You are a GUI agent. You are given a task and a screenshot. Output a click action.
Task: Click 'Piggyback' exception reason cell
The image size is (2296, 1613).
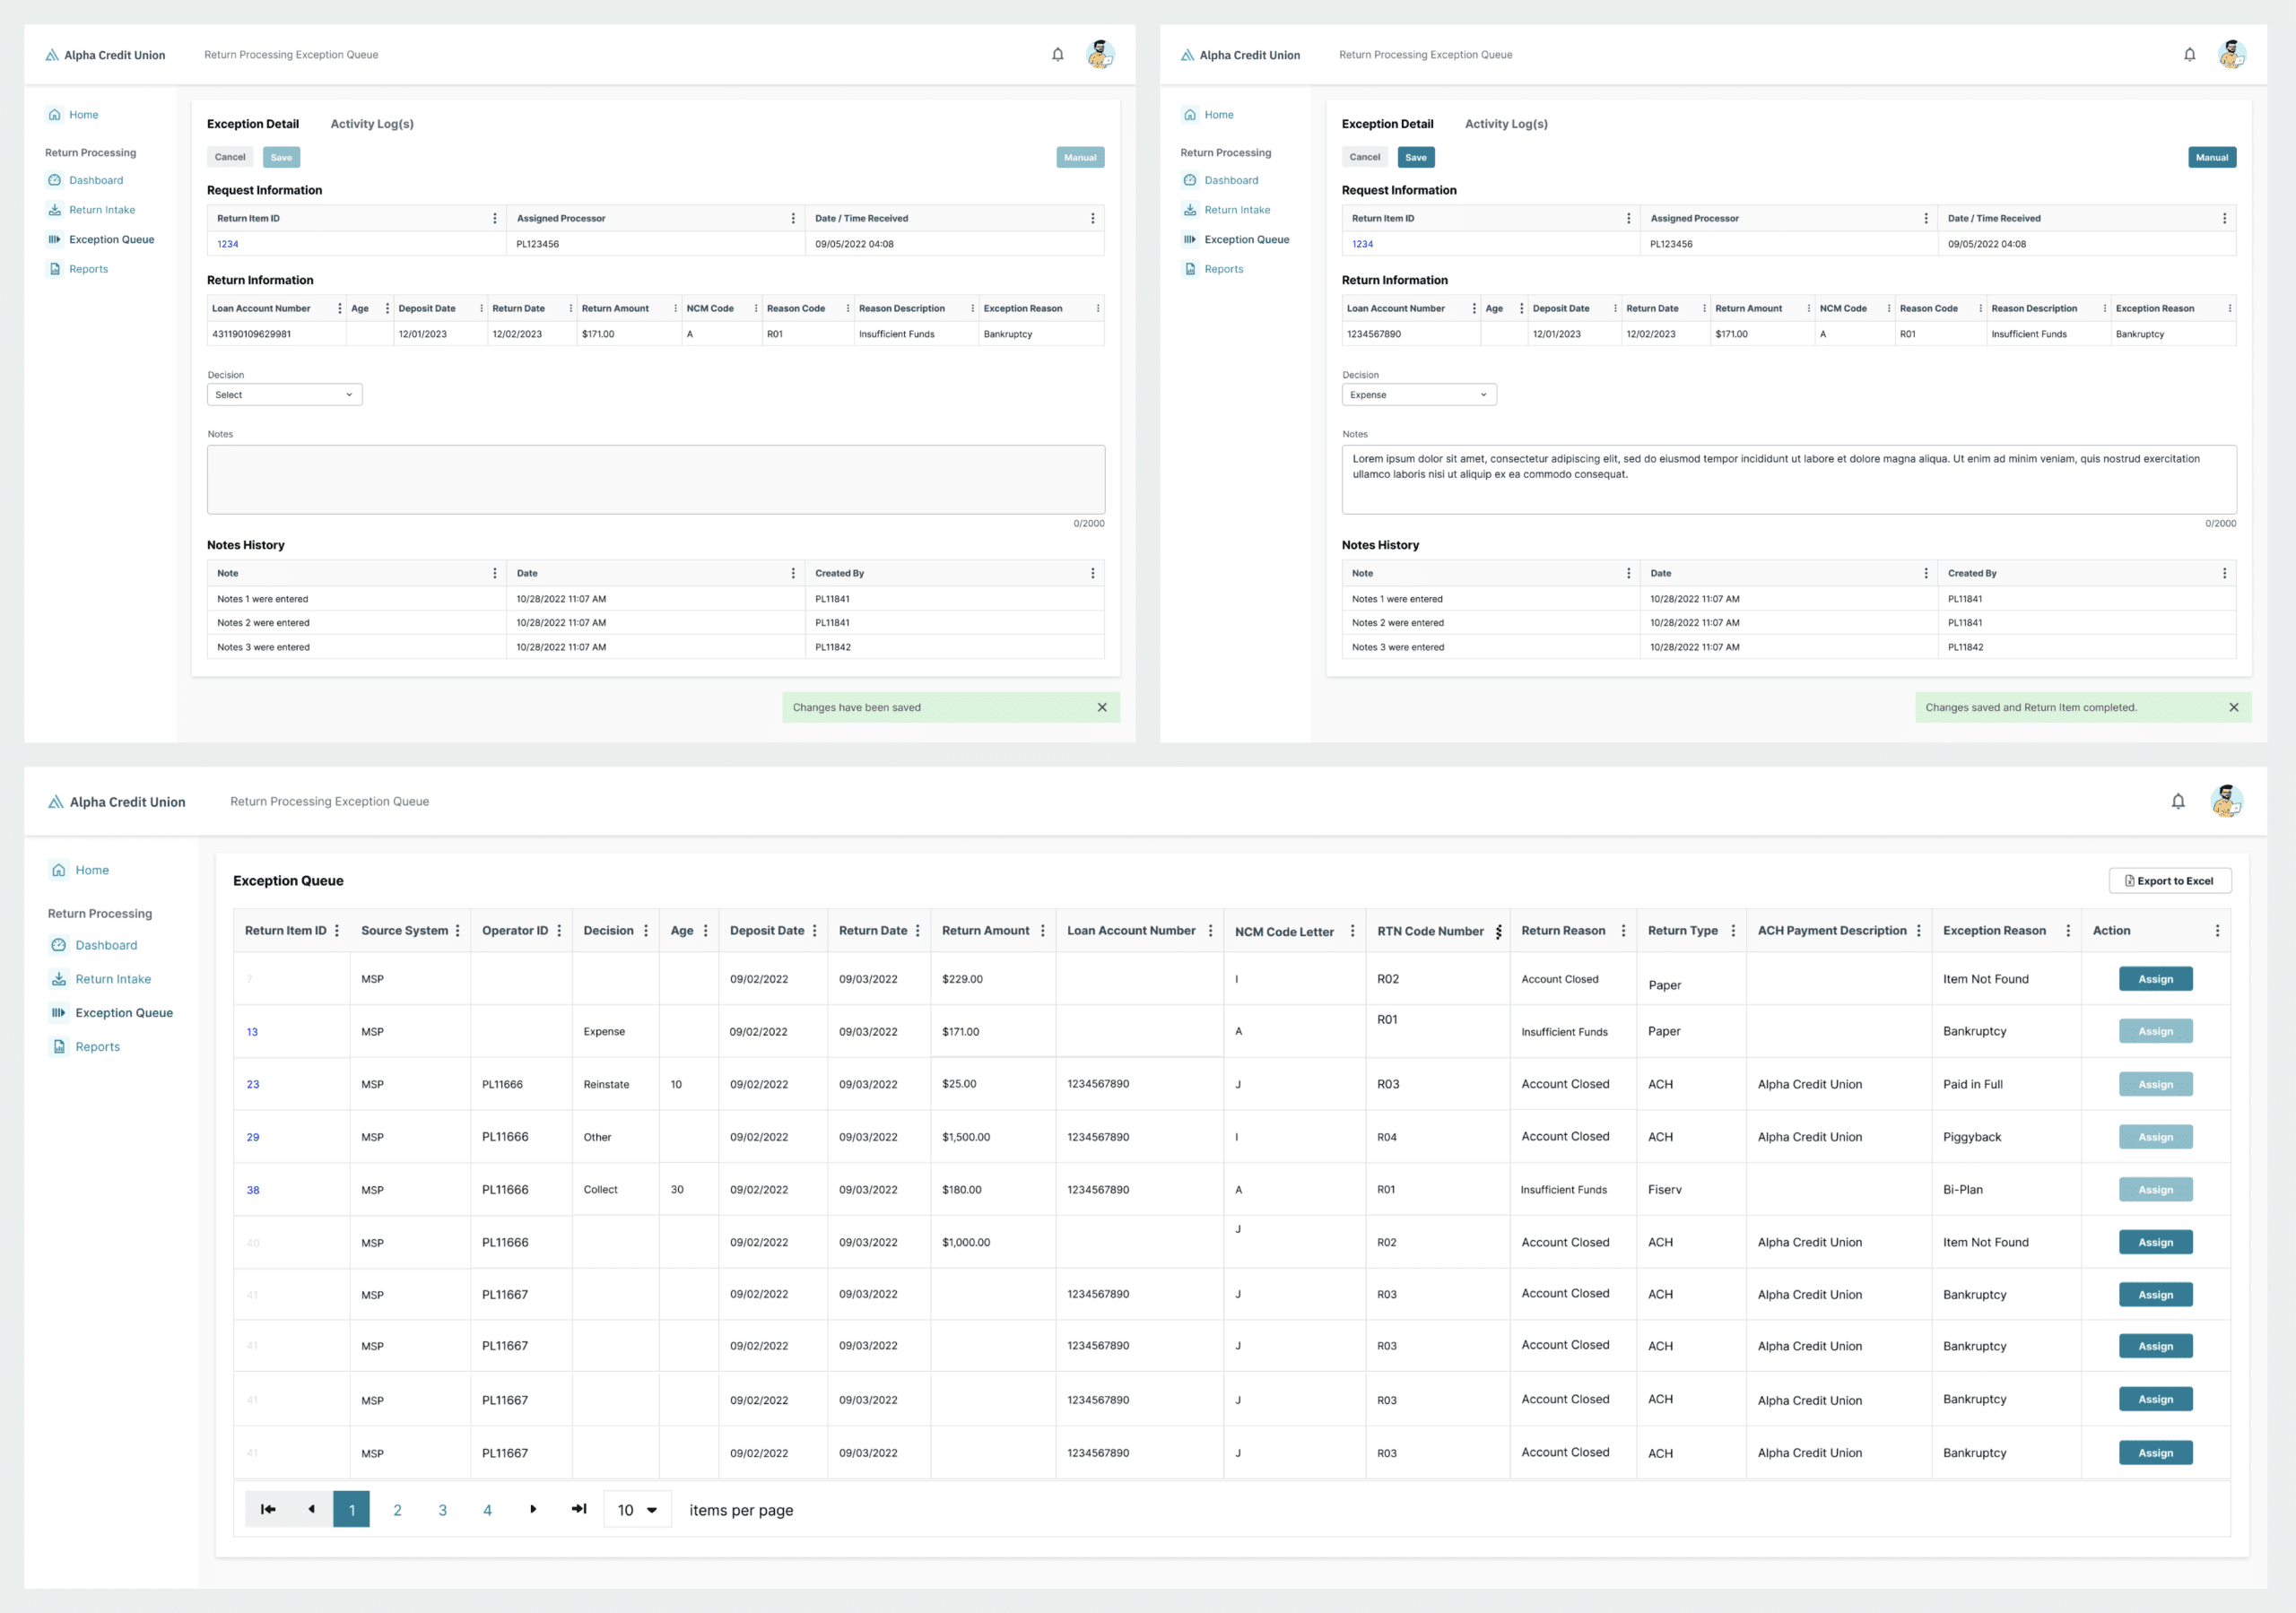coord(1972,1137)
